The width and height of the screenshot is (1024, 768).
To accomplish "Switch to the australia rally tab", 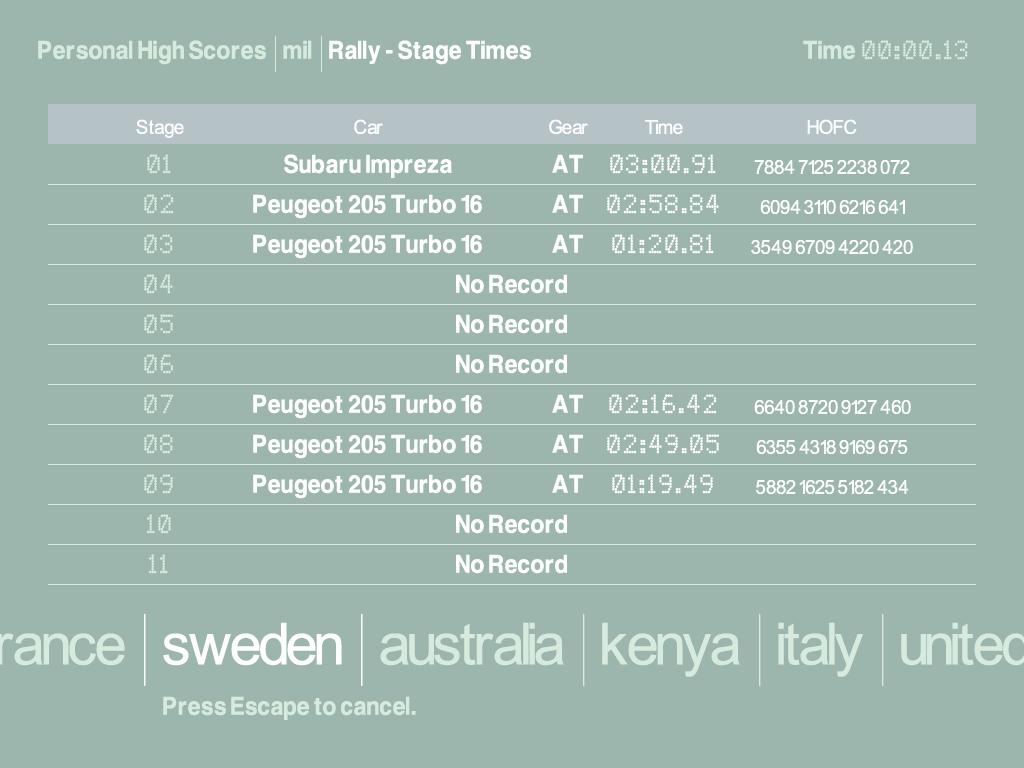I will click(x=471, y=646).
